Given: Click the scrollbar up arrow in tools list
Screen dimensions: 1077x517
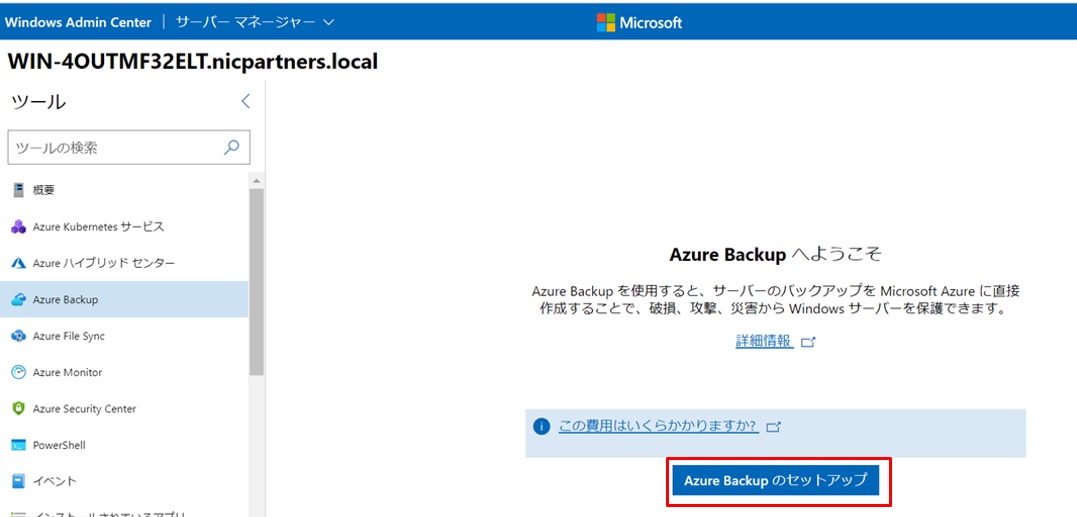Looking at the screenshot, I should tap(256, 181).
